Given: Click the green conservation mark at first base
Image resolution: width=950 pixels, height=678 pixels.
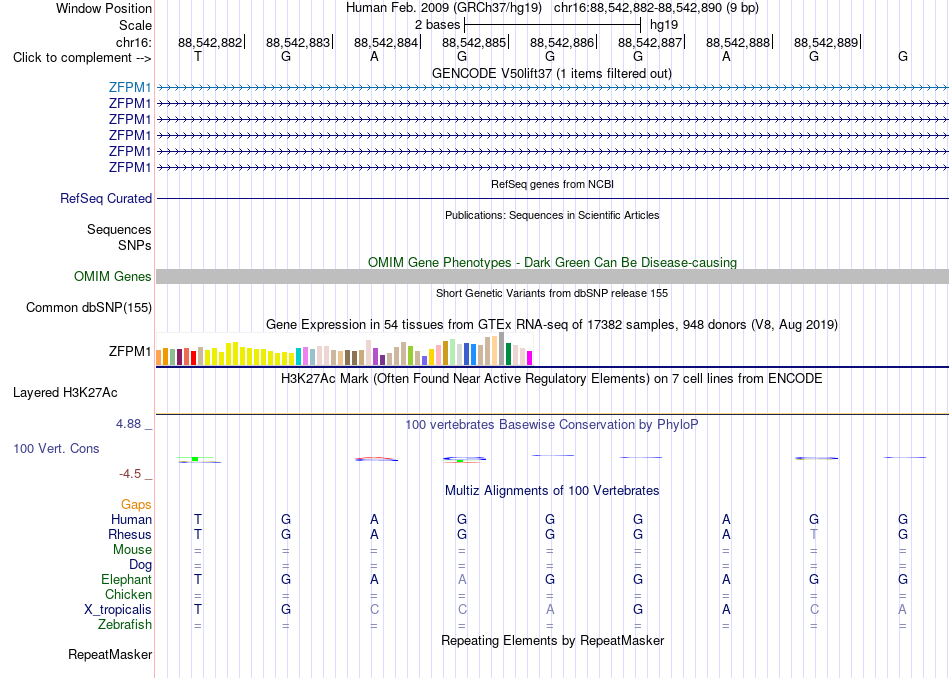Looking at the screenshot, I should [x=195, y=459].
